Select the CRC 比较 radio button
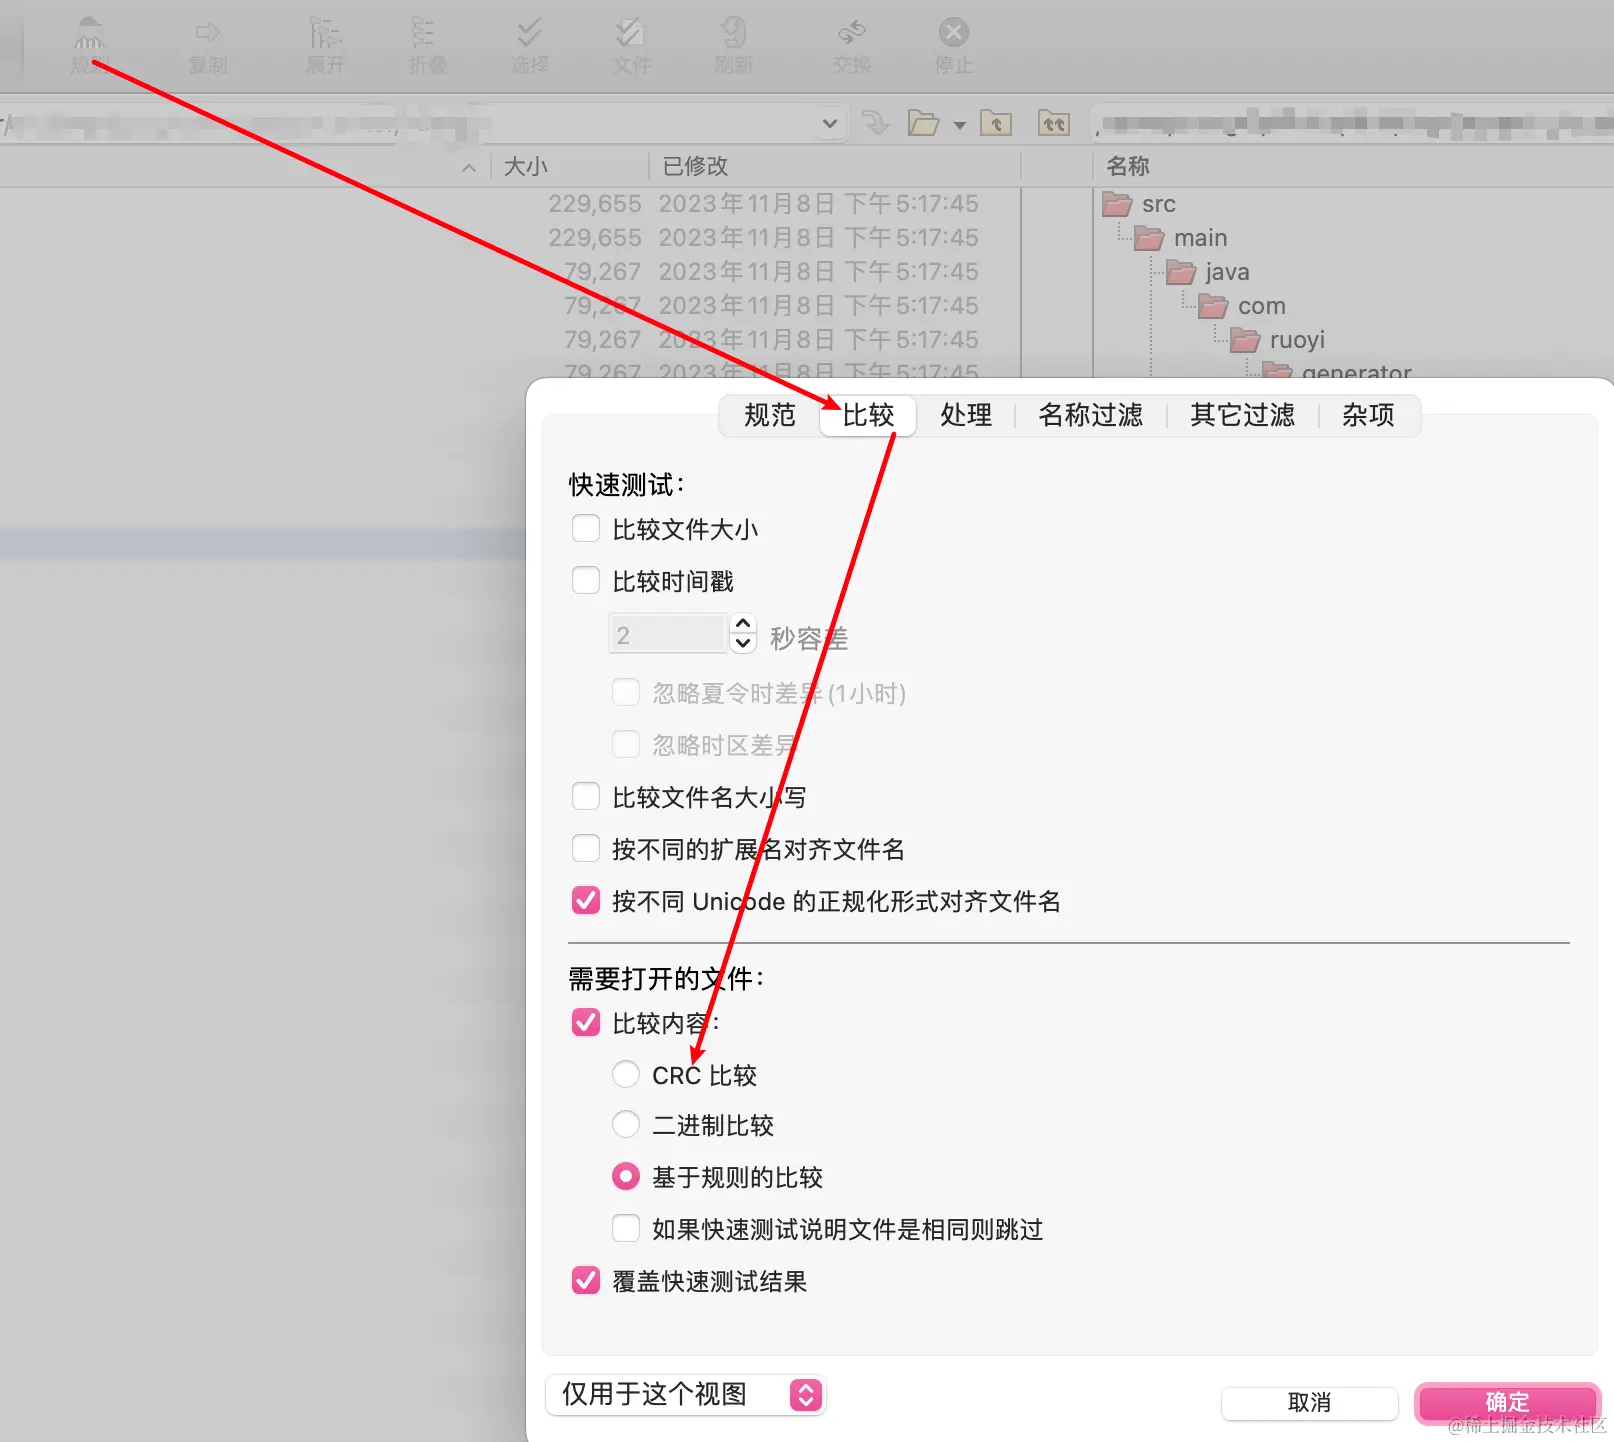 (626, 1074)
